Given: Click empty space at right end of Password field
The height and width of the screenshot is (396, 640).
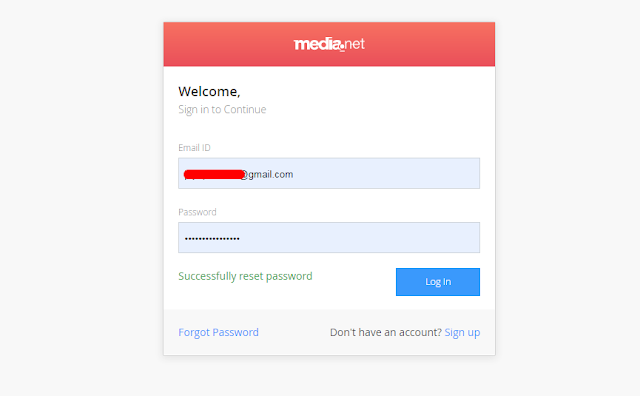Looking at the screenshot, I should click(449, 238).
